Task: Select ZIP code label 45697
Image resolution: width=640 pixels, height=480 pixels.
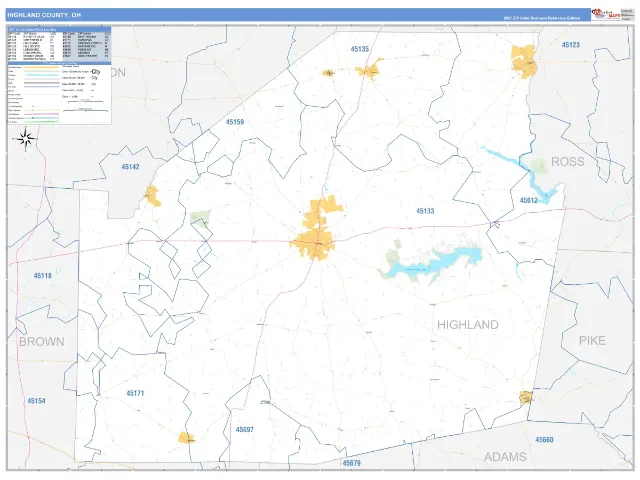Action: click(x=244, y=429)
